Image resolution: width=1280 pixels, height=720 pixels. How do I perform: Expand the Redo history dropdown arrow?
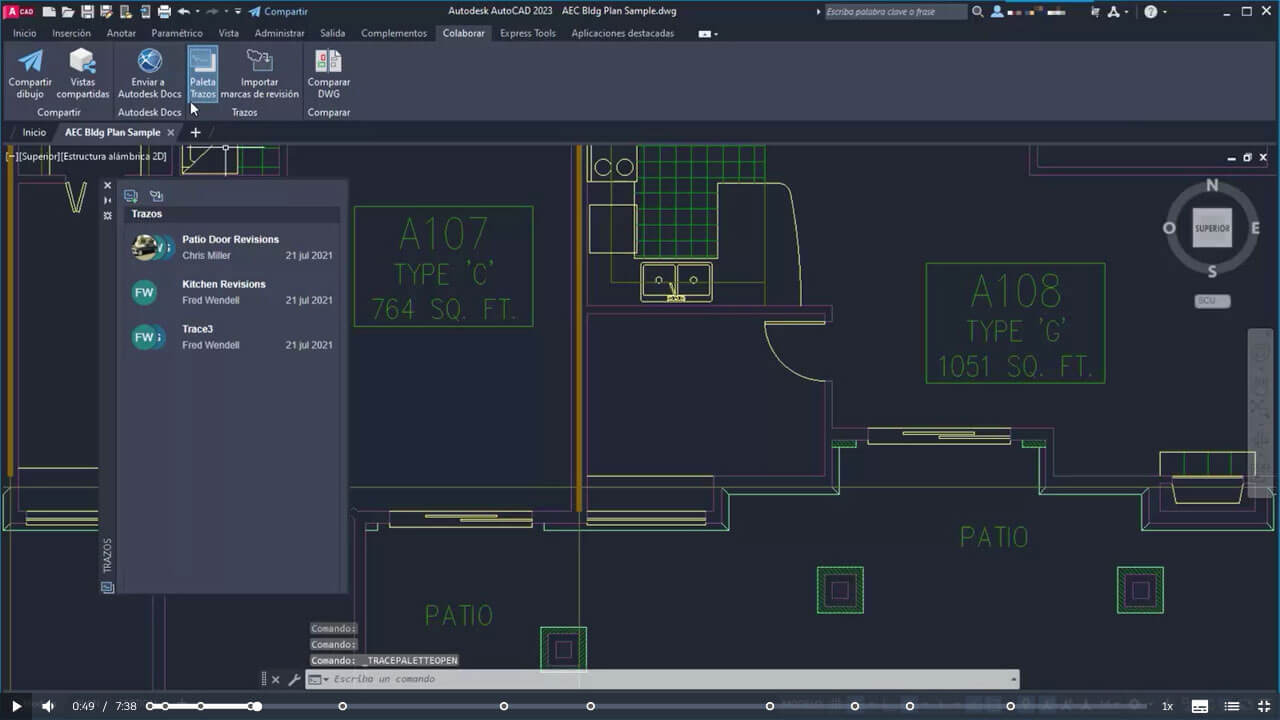[226, 12]
